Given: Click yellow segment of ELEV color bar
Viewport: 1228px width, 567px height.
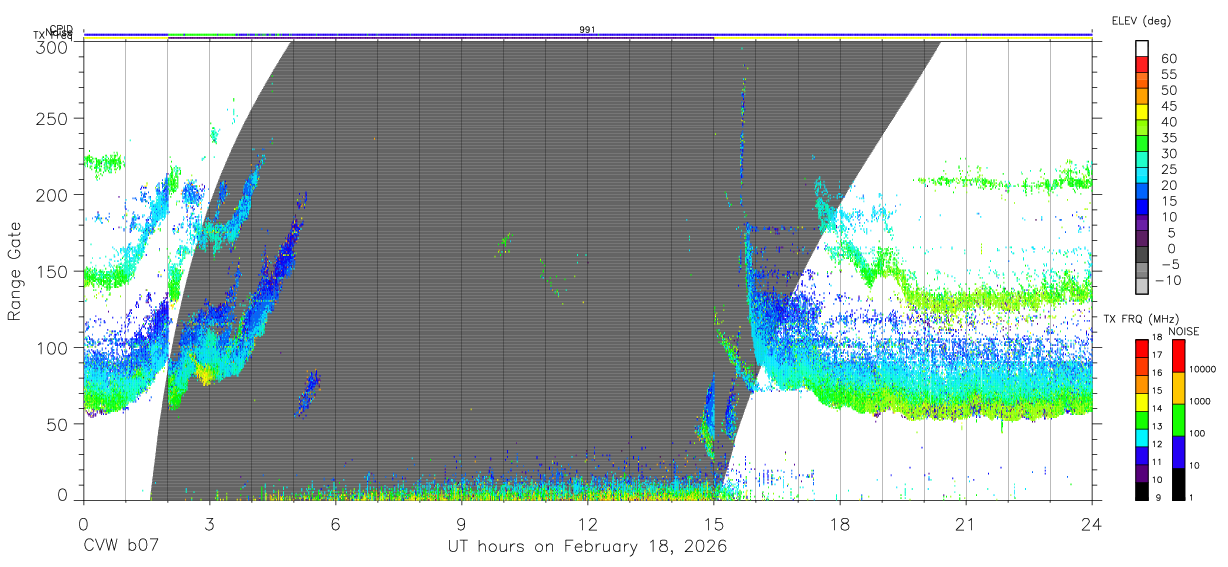Looking at the screenshot, I should tap(1142, 112).
